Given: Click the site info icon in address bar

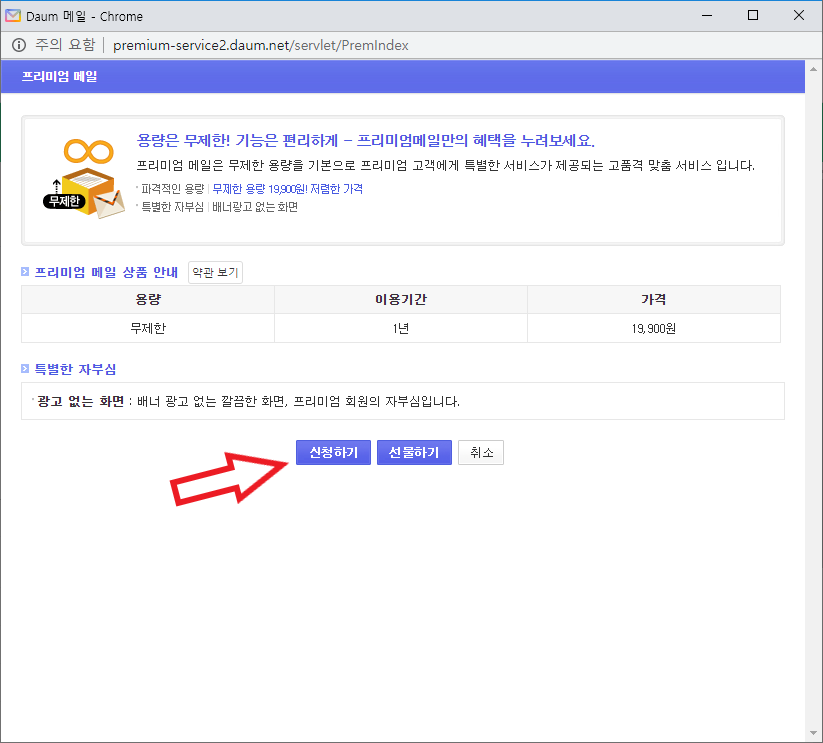Looking at the screenshot, I should 19,45.
